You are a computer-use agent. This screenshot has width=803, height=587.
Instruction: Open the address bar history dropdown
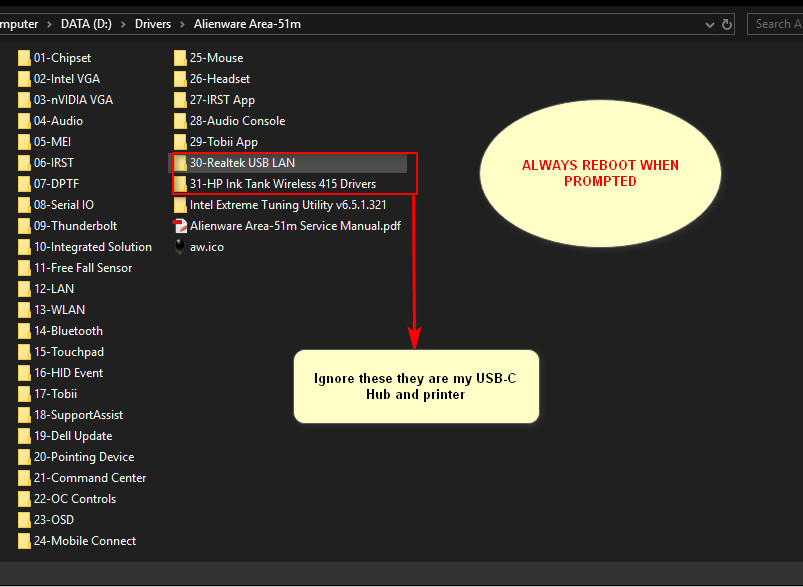coord(710,25)
